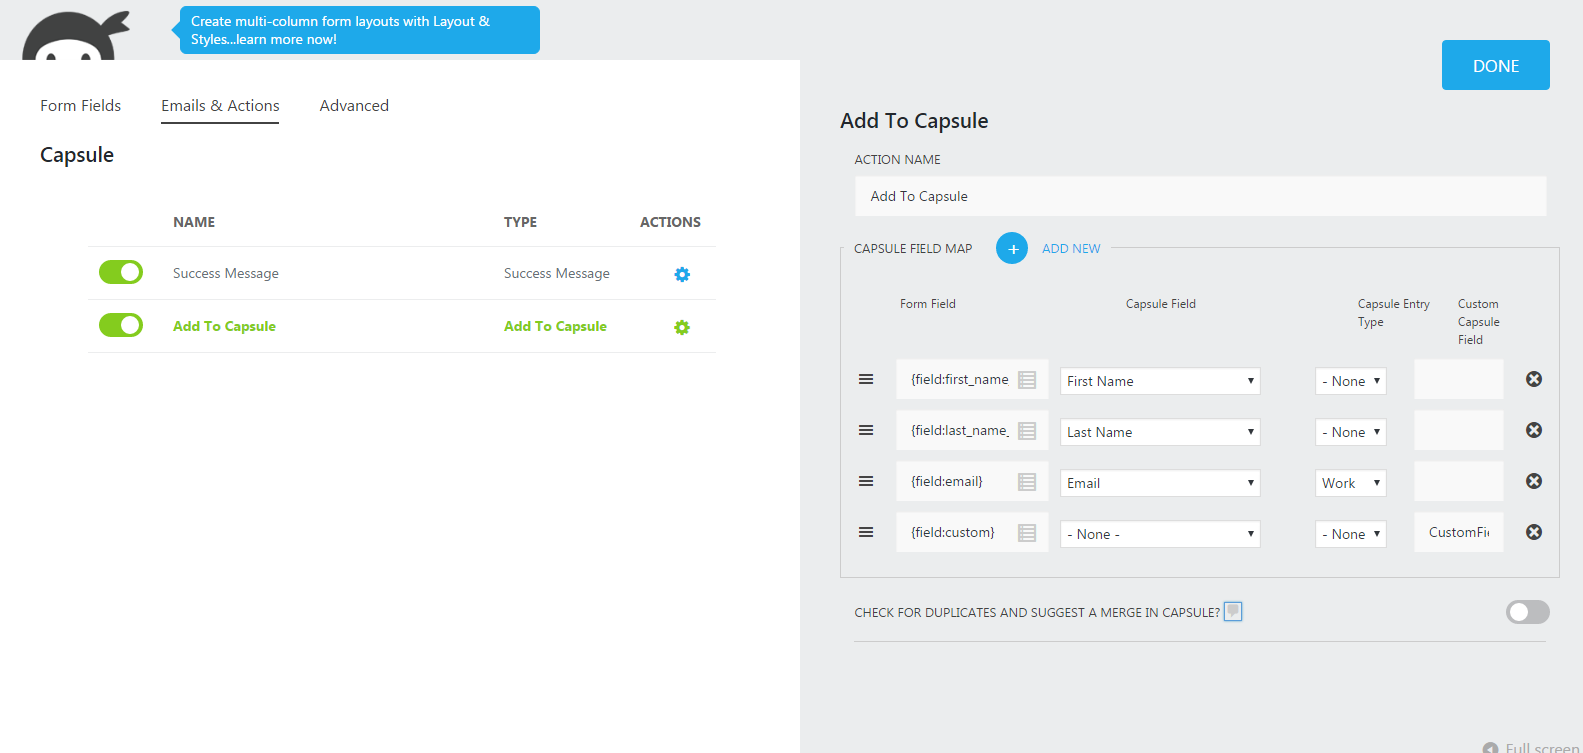
Task: Open settings gear for Success Message action
Action: (x=682, y=274)
